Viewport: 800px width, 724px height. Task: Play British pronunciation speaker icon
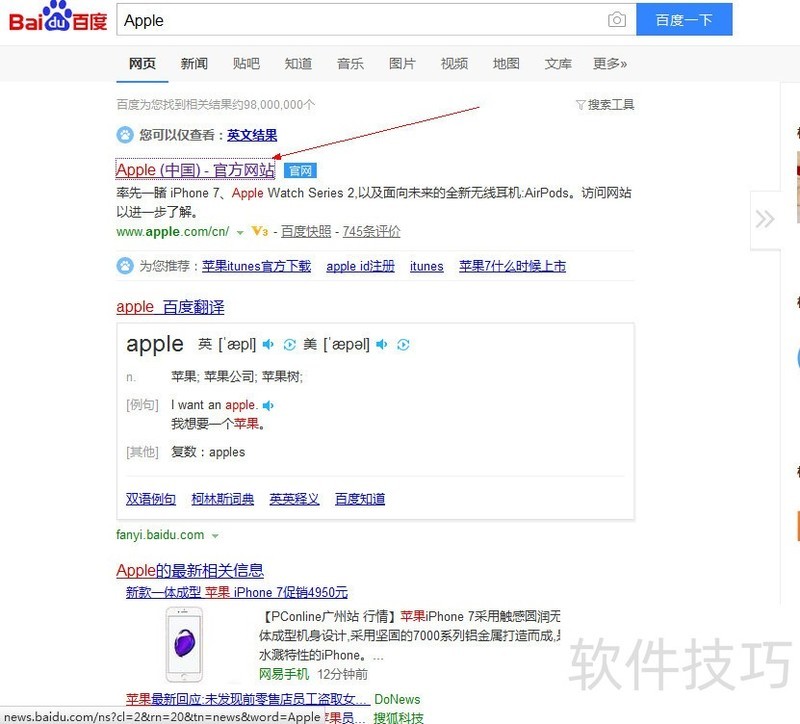pos(268,345)
